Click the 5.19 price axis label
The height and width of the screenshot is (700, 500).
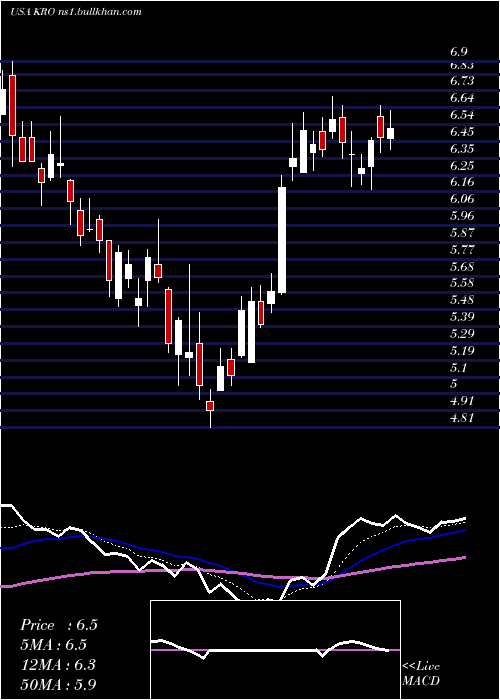point(462,350)
